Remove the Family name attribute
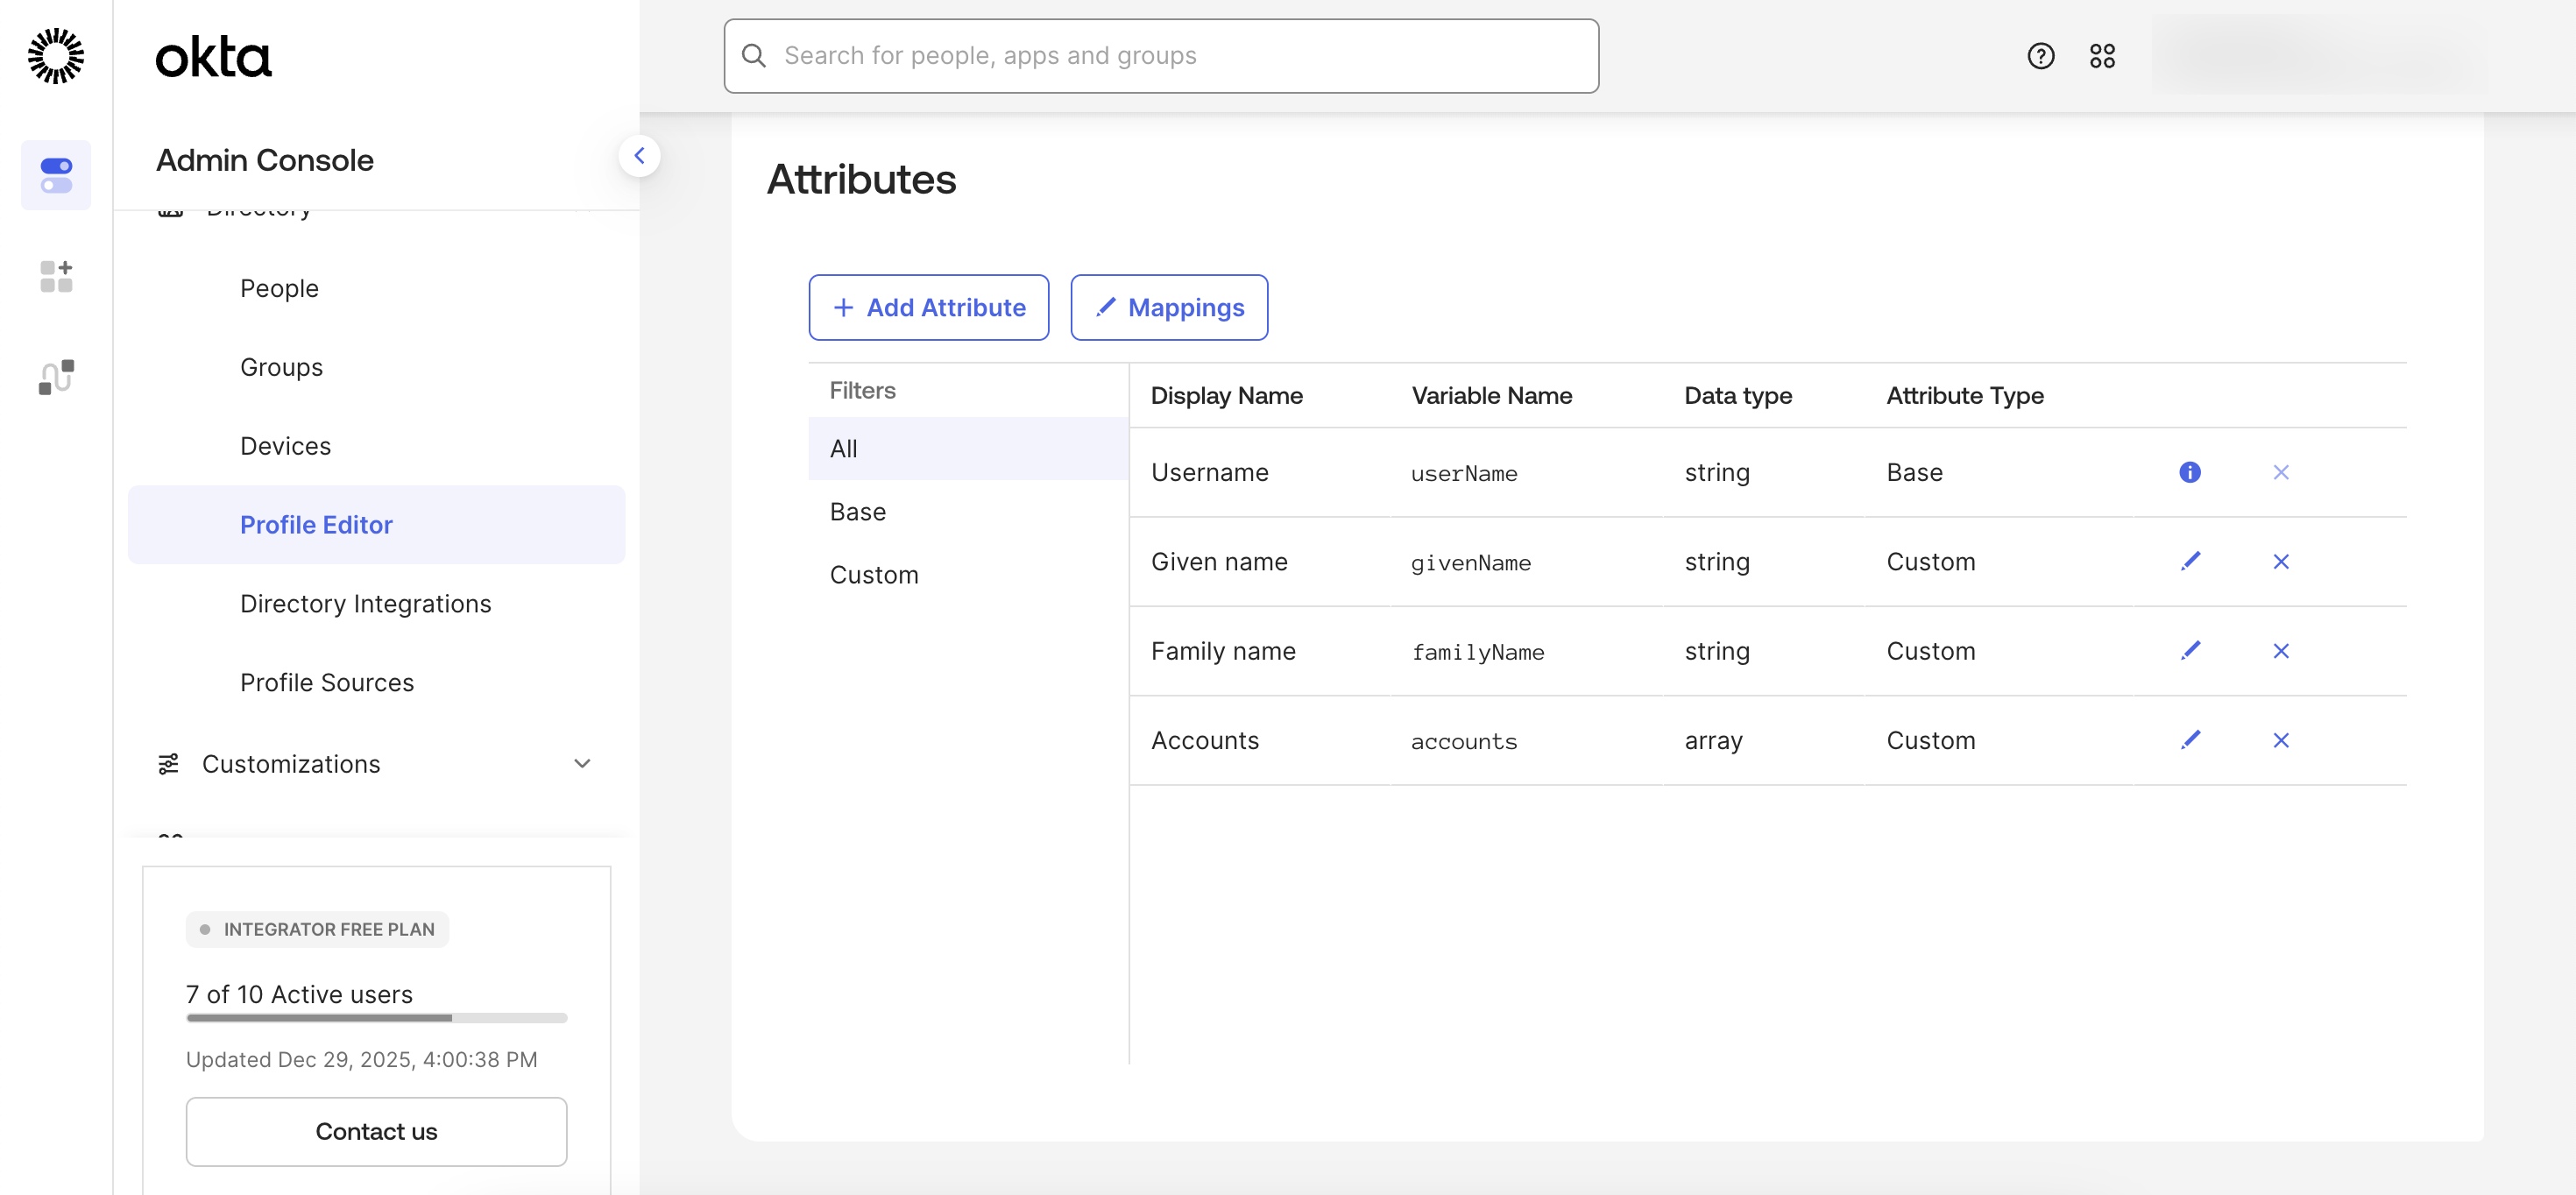 2281,651
